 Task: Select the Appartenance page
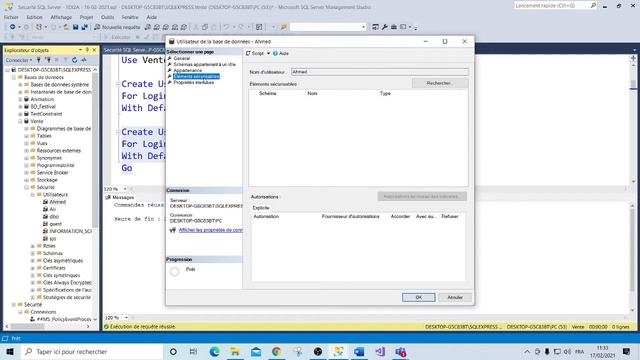click(x=187, y=70)
